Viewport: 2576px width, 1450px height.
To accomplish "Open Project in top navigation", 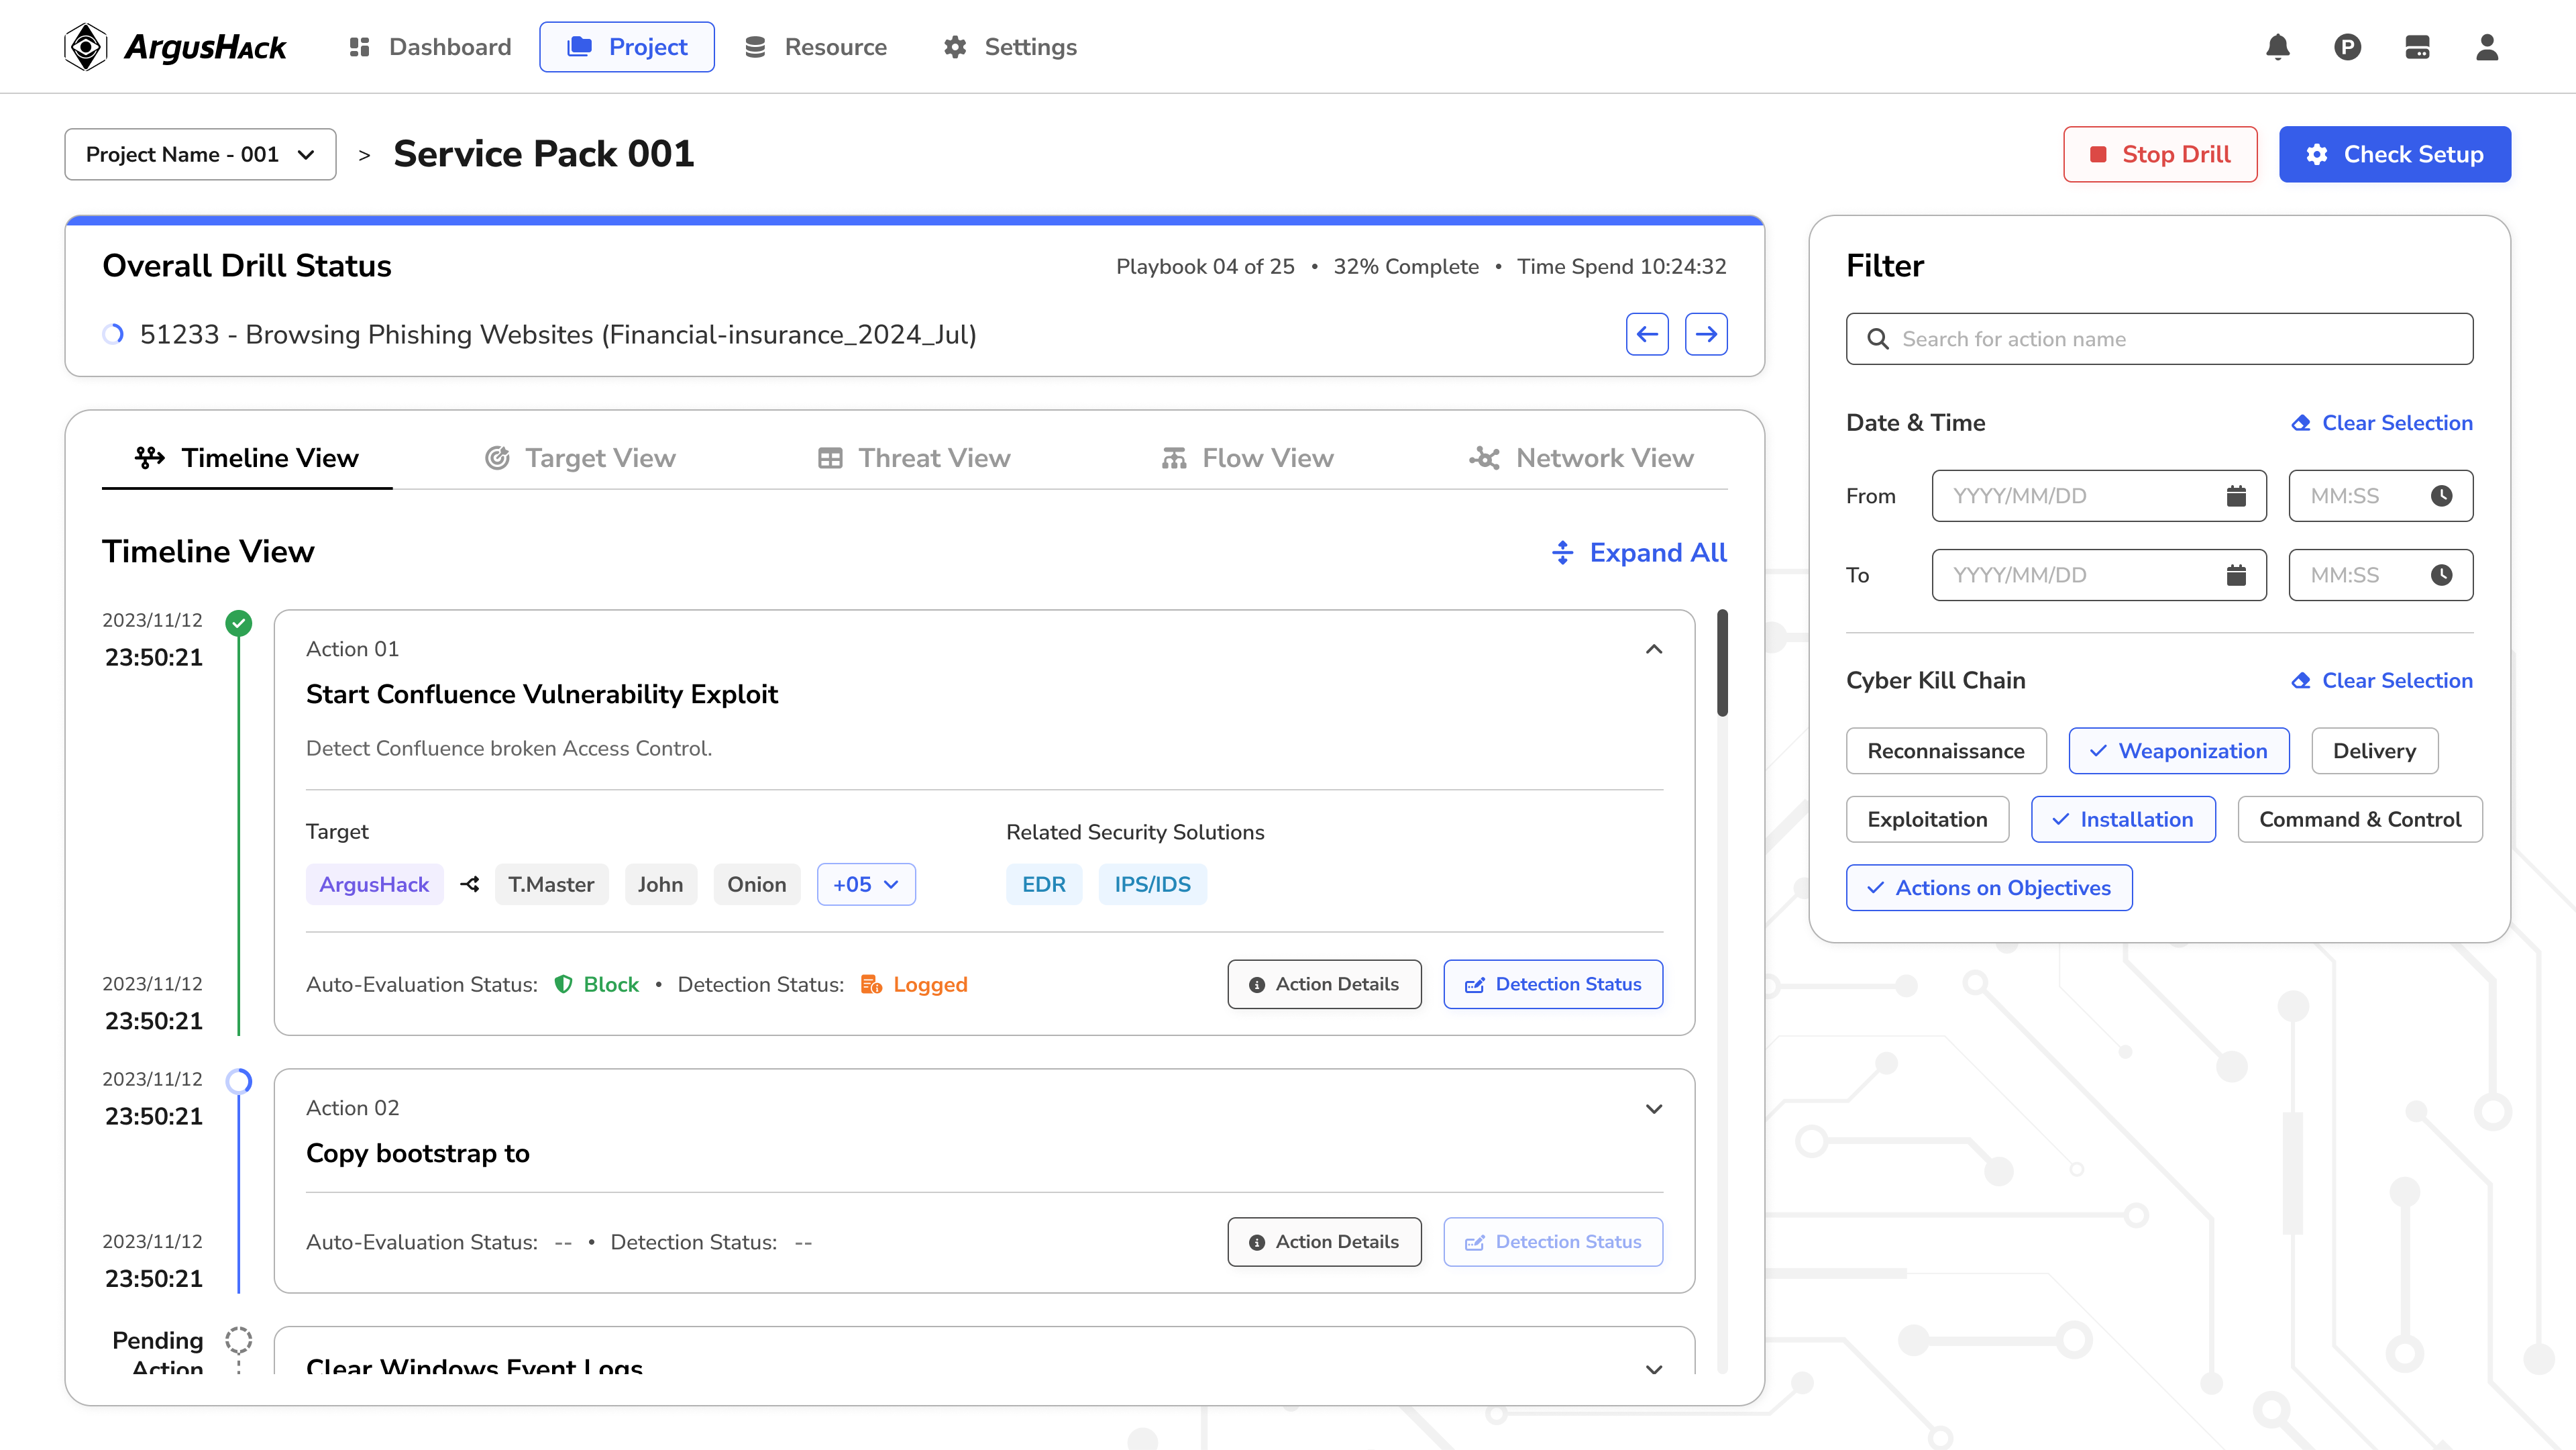I will pyautogui.click(x=627, y=47).
